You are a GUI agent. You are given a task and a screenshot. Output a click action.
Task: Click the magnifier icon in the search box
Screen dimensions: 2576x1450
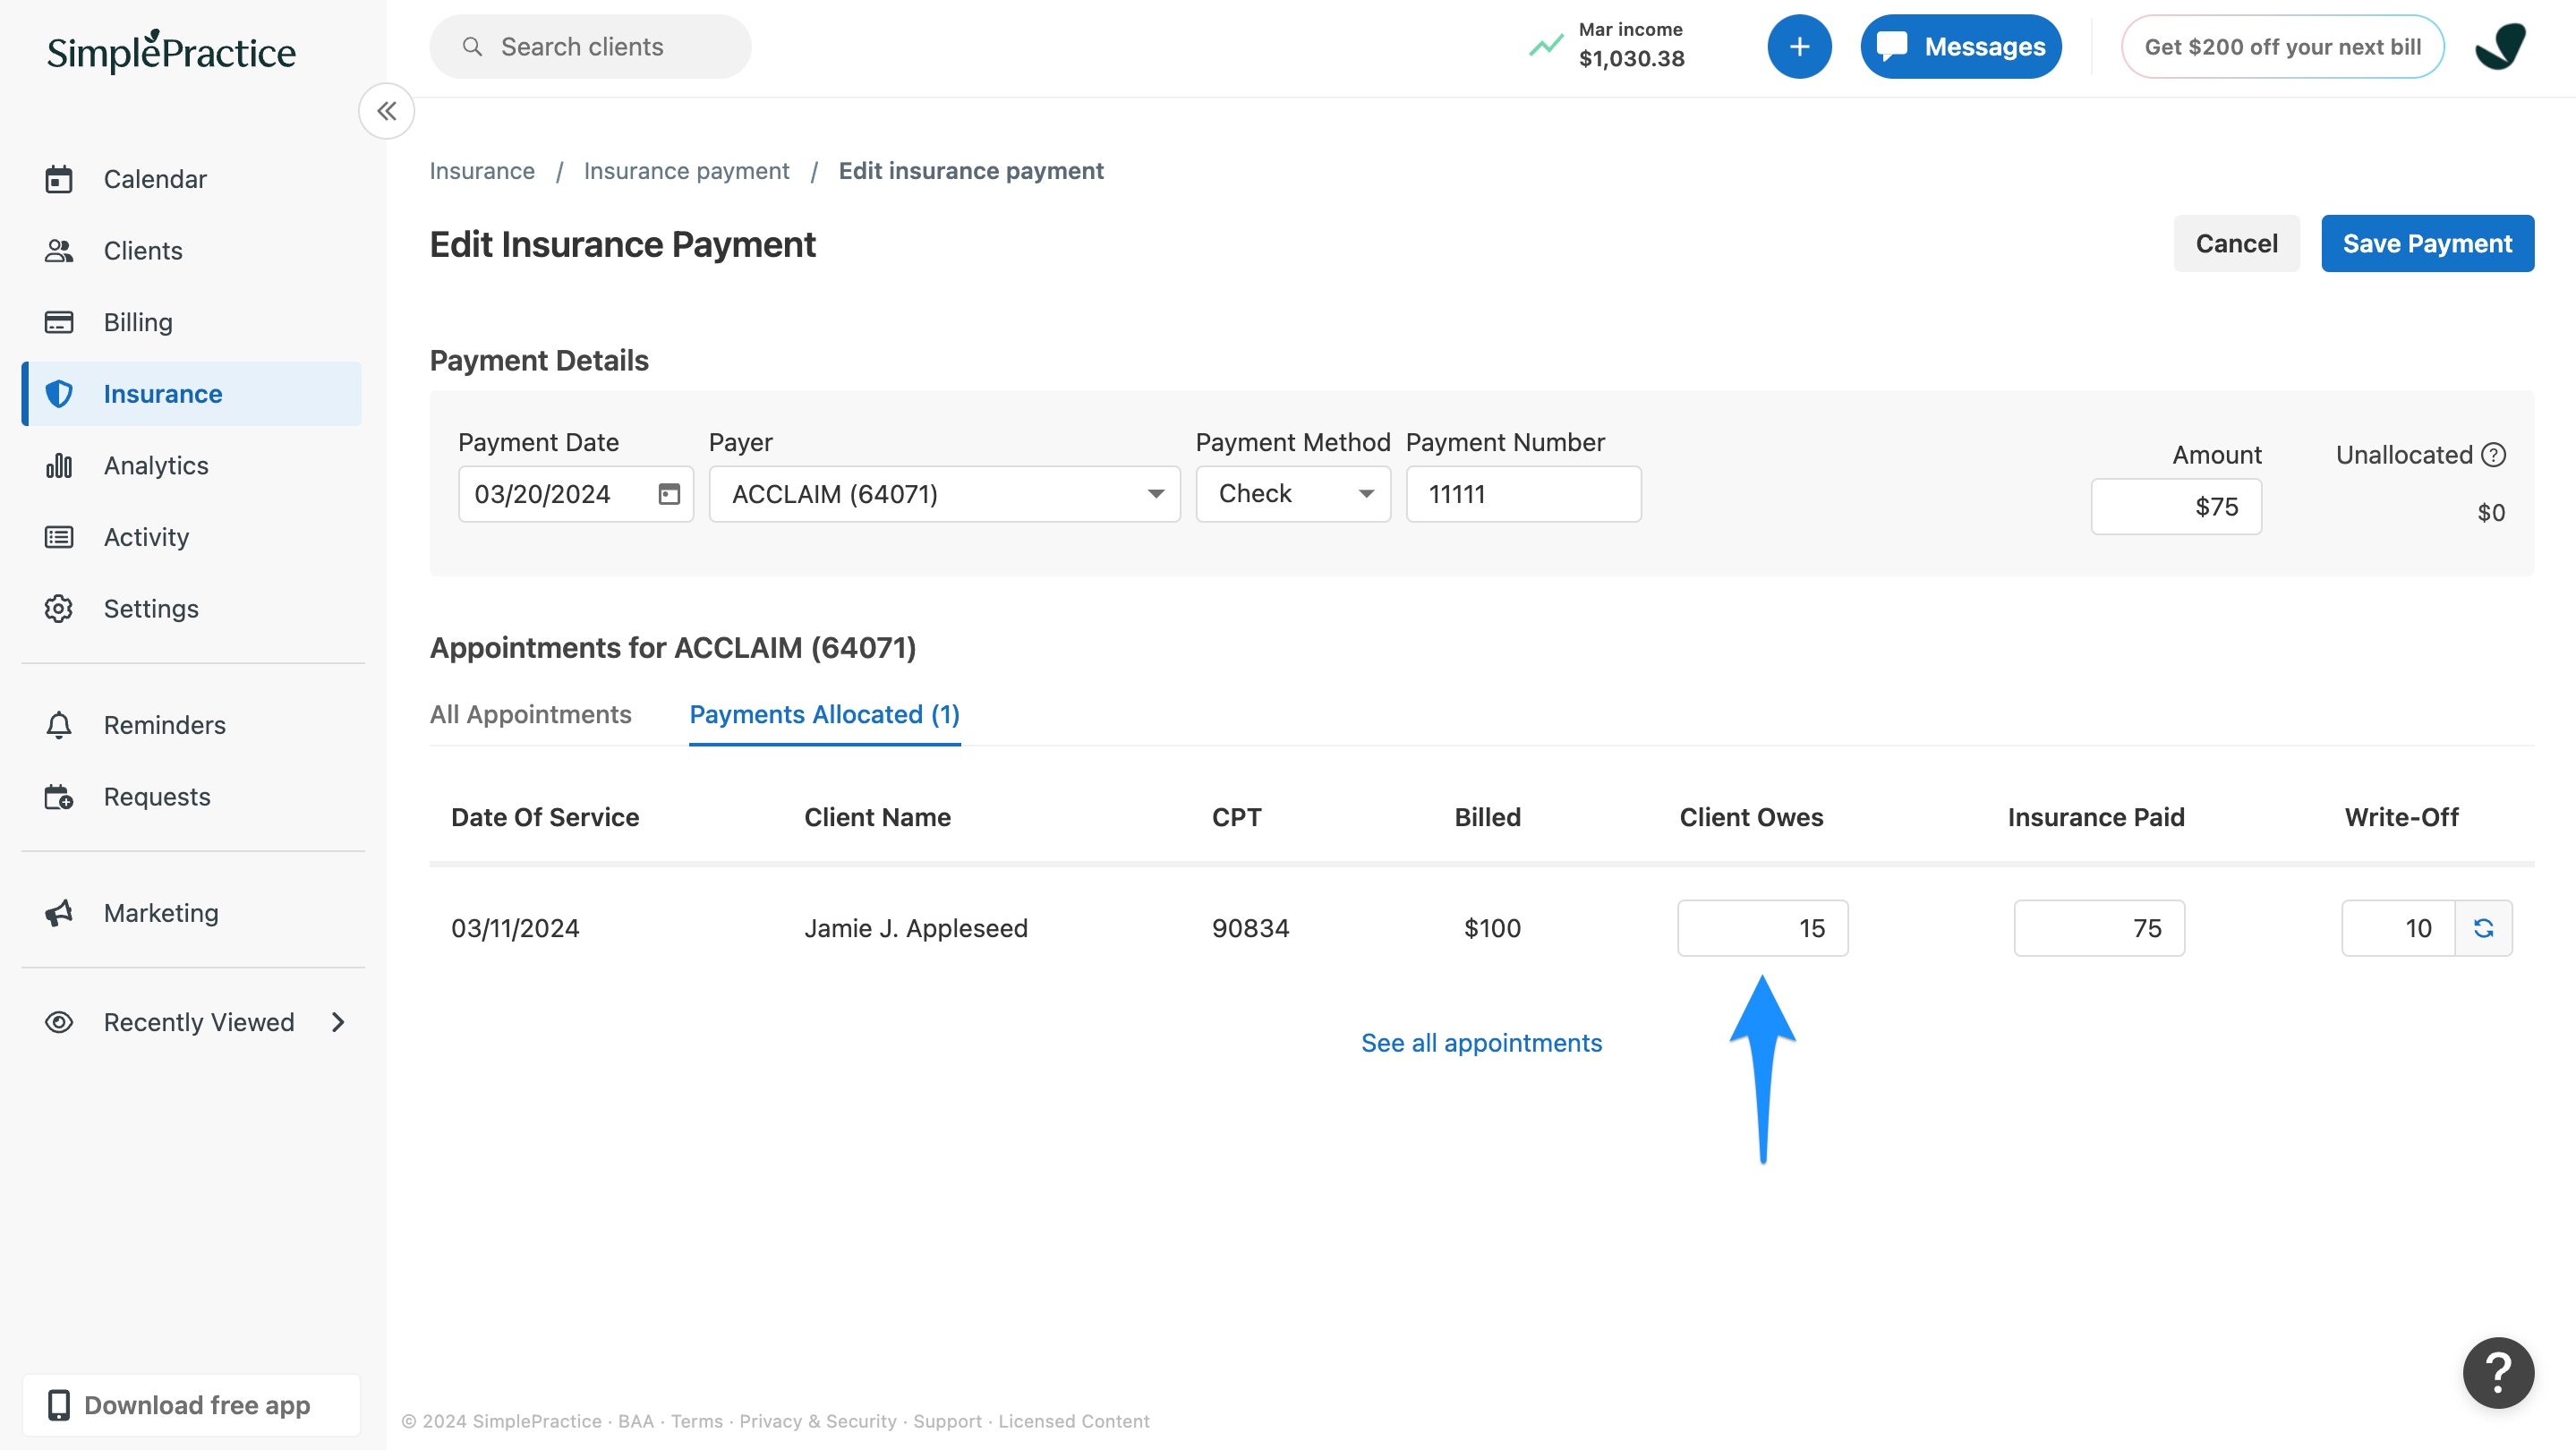[473, 47]
